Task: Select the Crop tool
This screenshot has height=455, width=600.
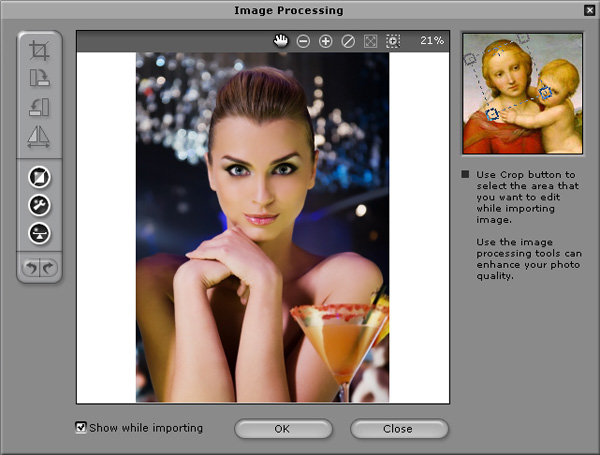Action: click(x=40, y=49)
